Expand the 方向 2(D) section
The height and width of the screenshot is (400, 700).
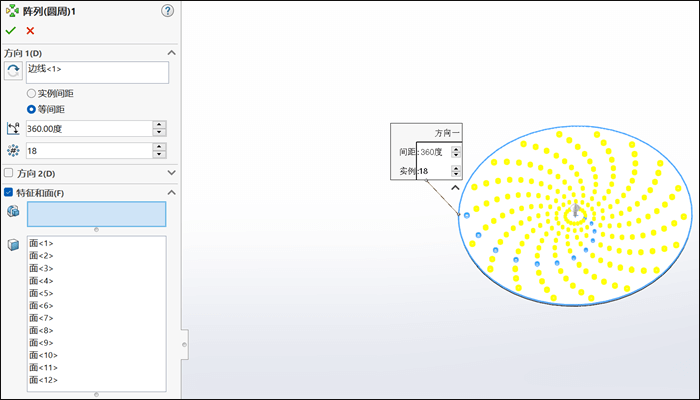pos(171,173)
